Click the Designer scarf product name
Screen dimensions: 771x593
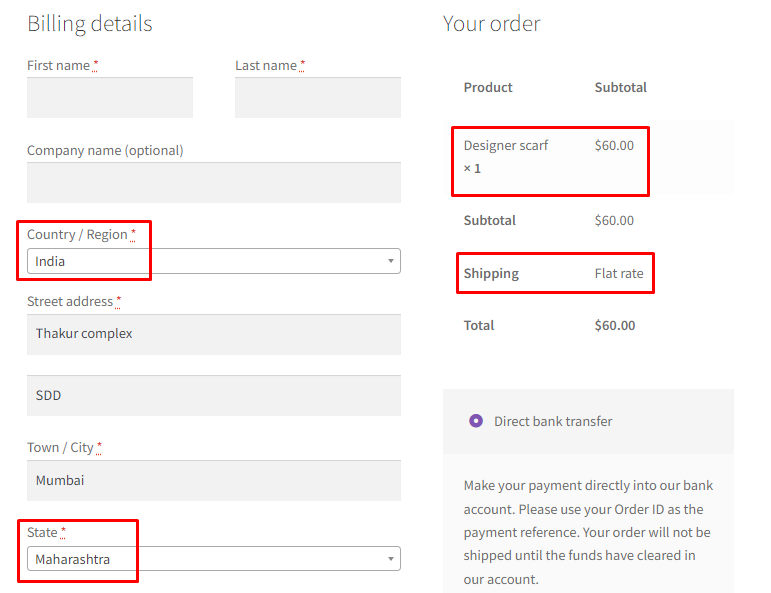click(506, 145)
